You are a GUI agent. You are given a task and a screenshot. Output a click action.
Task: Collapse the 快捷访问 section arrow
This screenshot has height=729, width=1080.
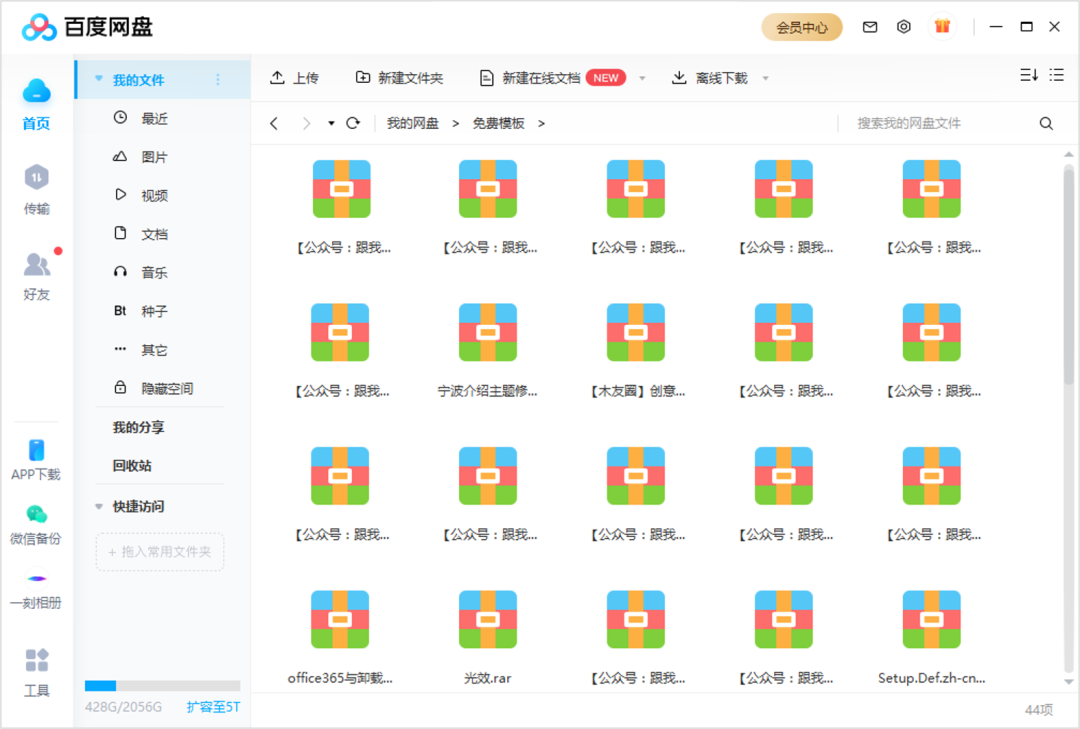click(x=98, y=506)
